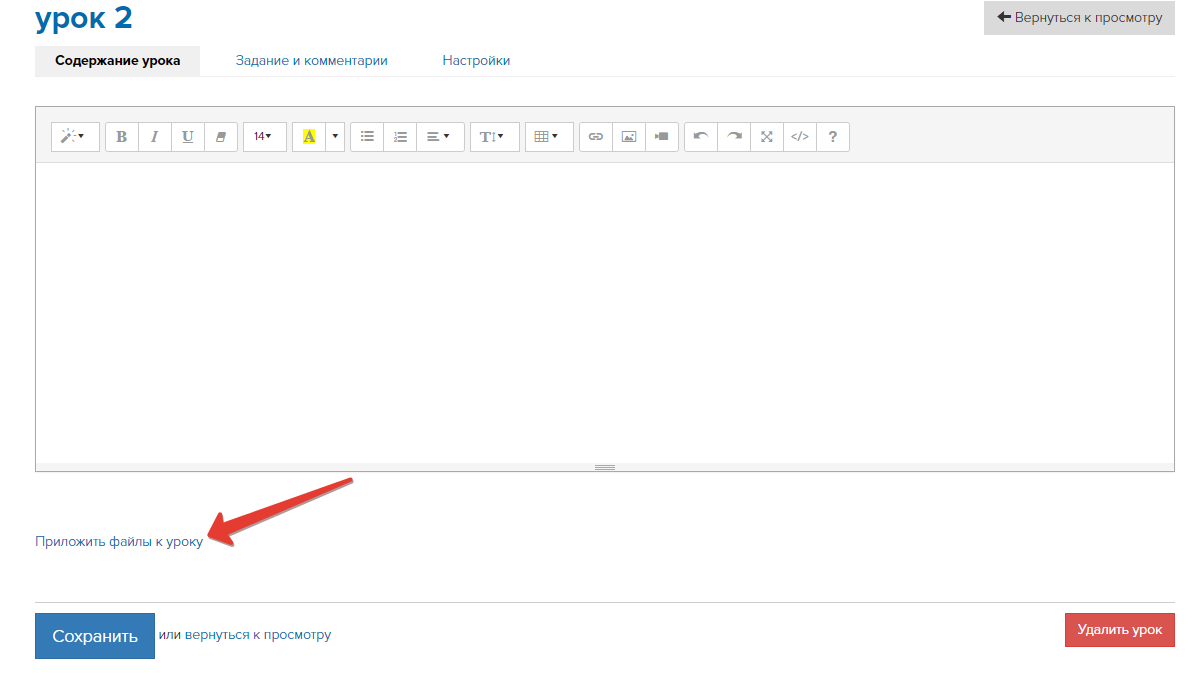Insert a bulleted list
This screenshot has width=1200, height=685.
[x=367, y=137]
